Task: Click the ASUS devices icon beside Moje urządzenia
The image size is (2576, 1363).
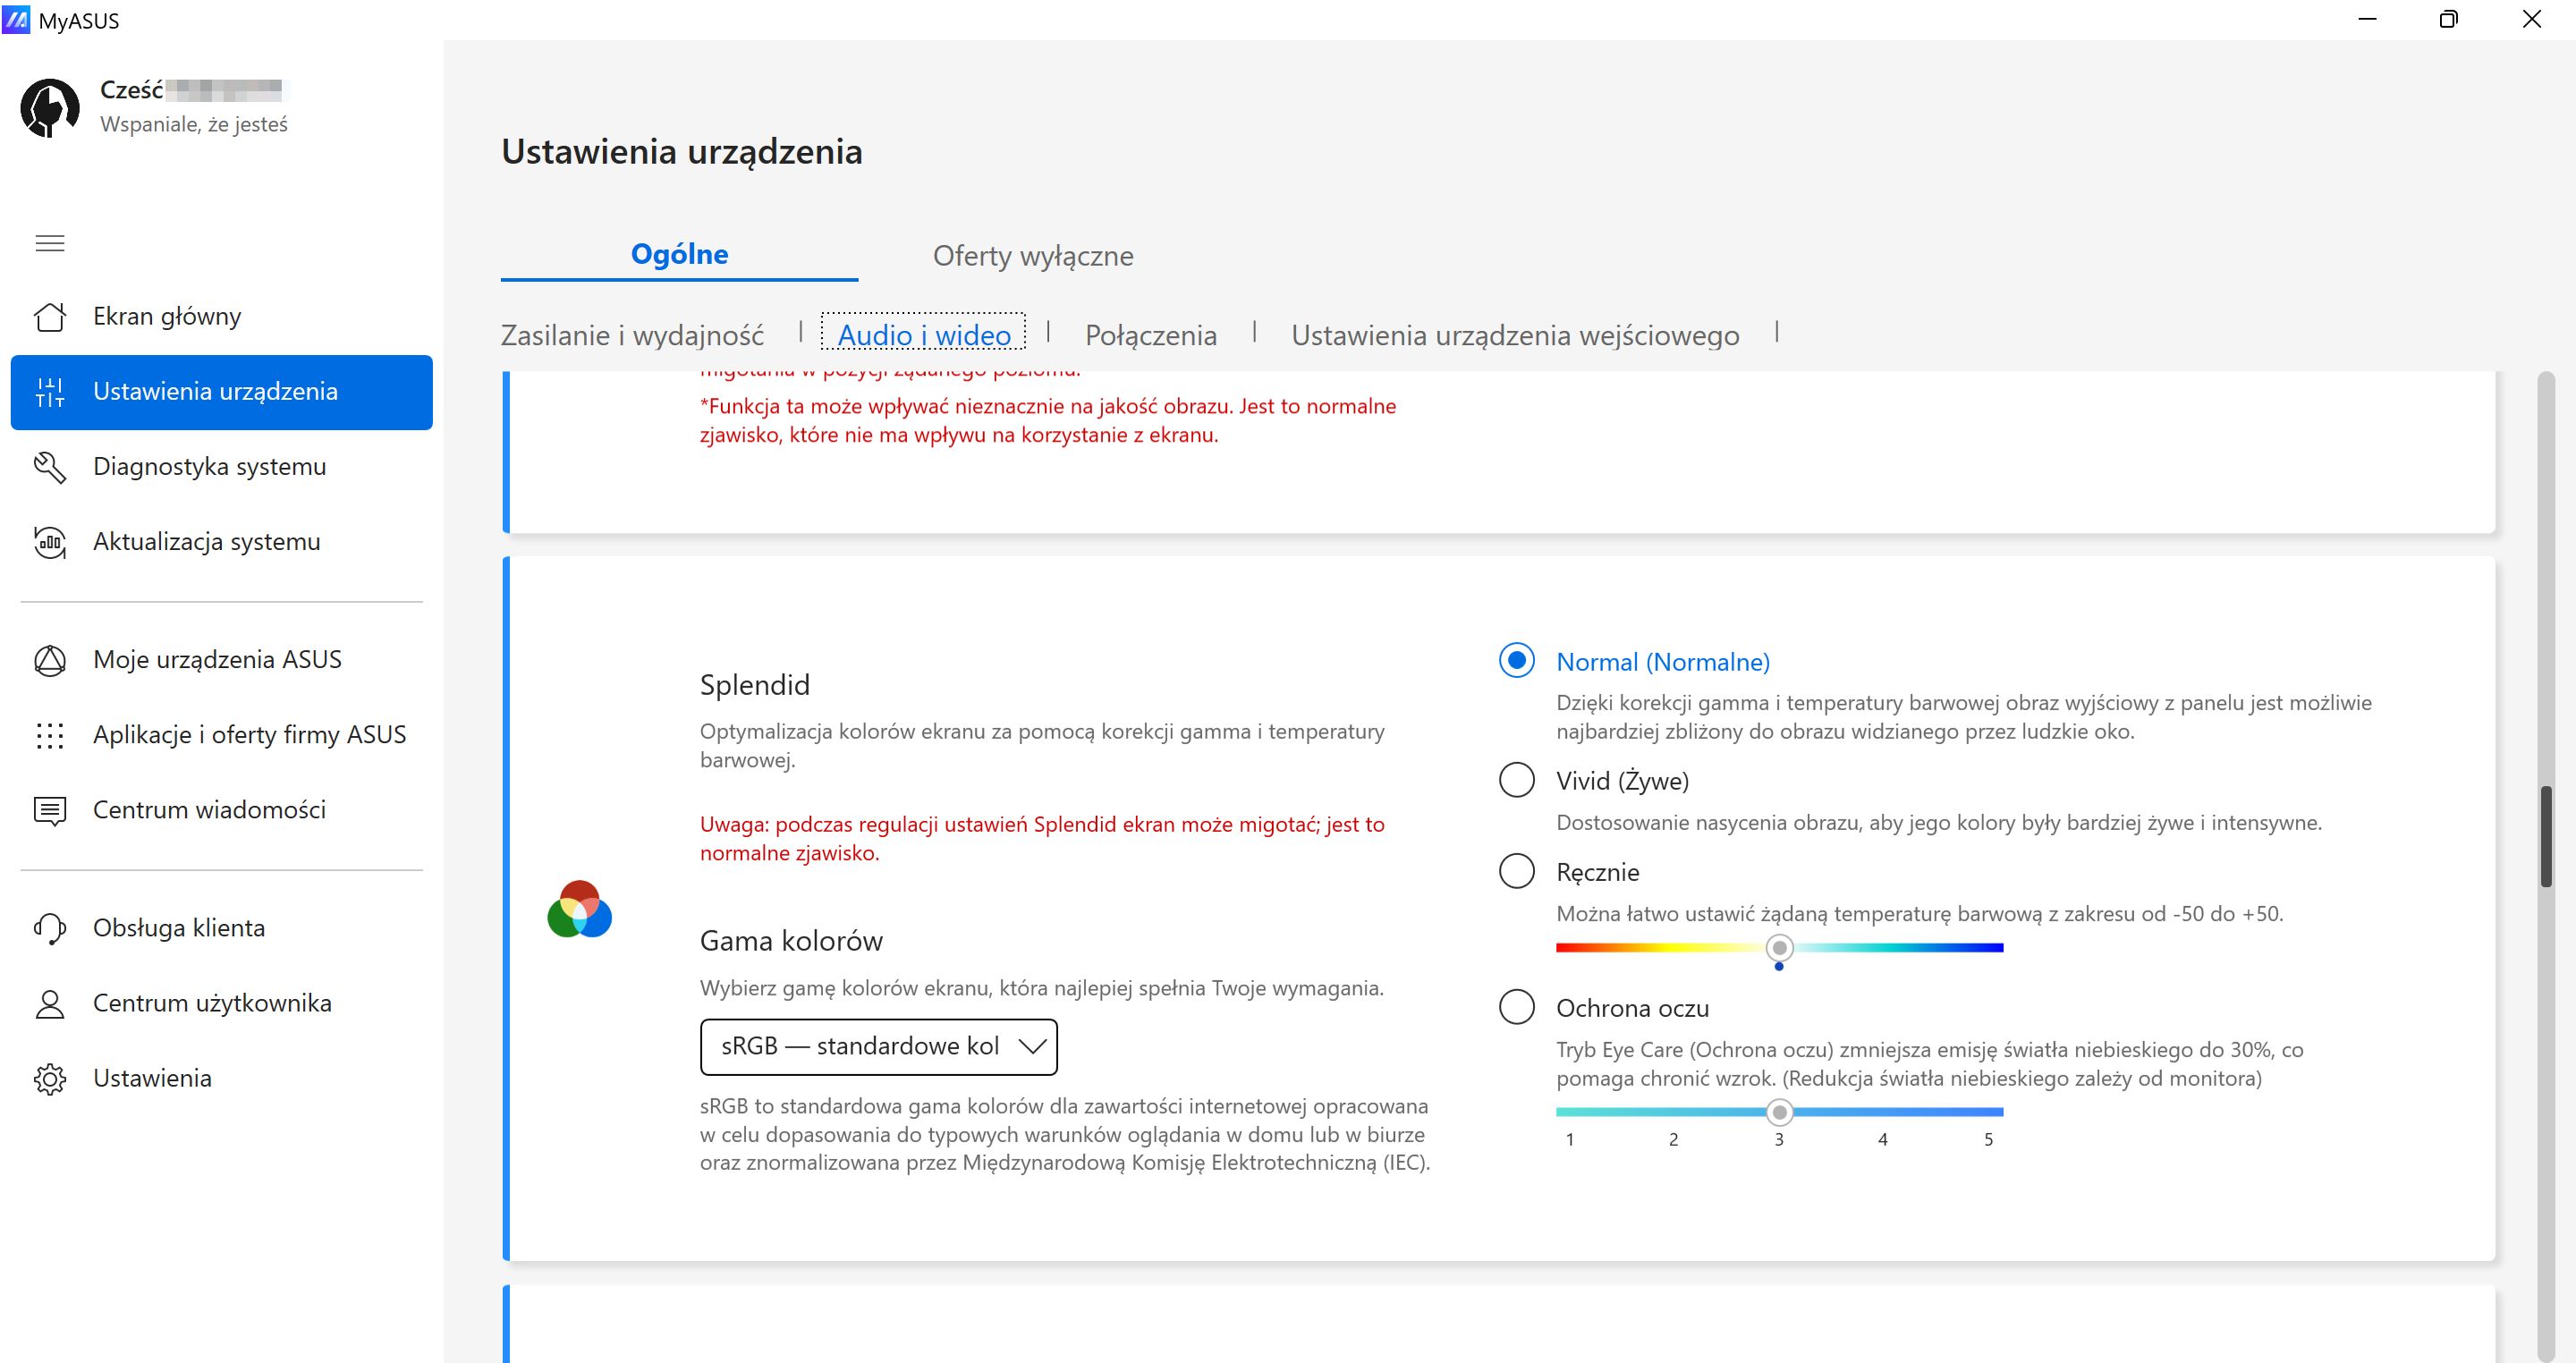Action: coord(50,660)
